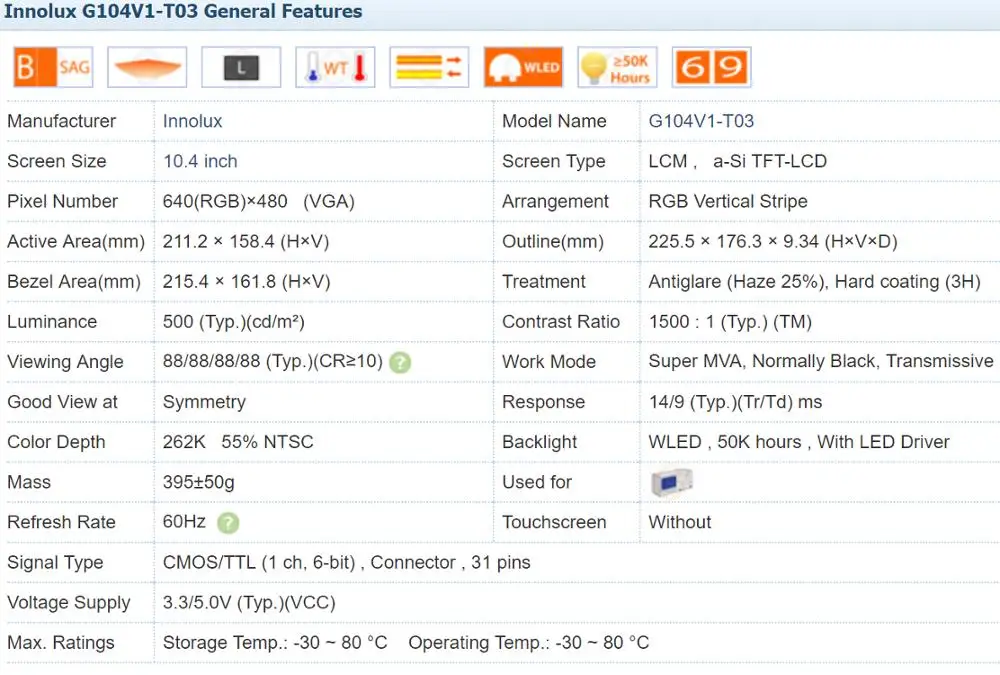The image size is (1000, 675).
Task: Click the 'Response' row label
Action: (x=543, y=403)
